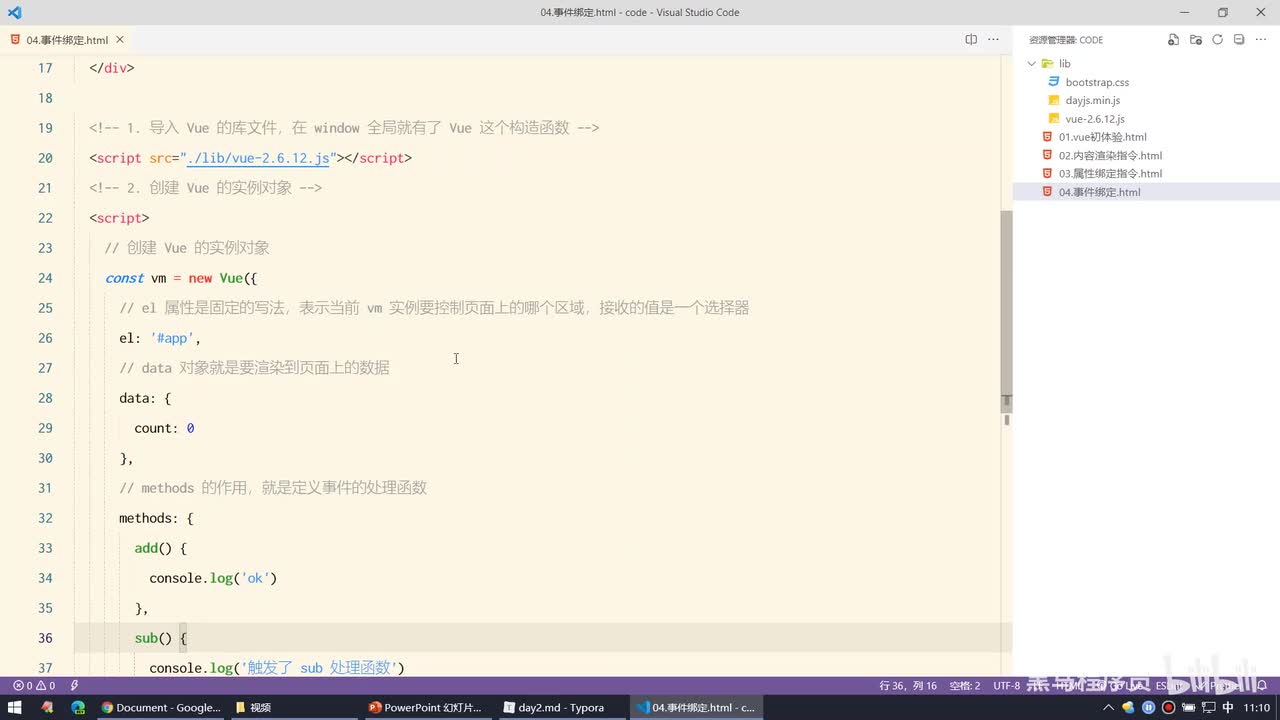Click the lightning bolt status bar icon

tap(74, 686)
